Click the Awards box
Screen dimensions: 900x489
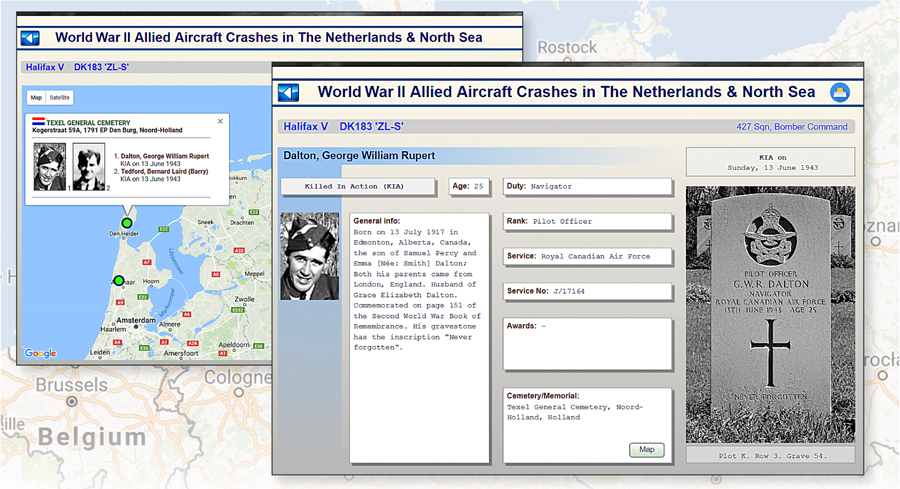[587, 344]
